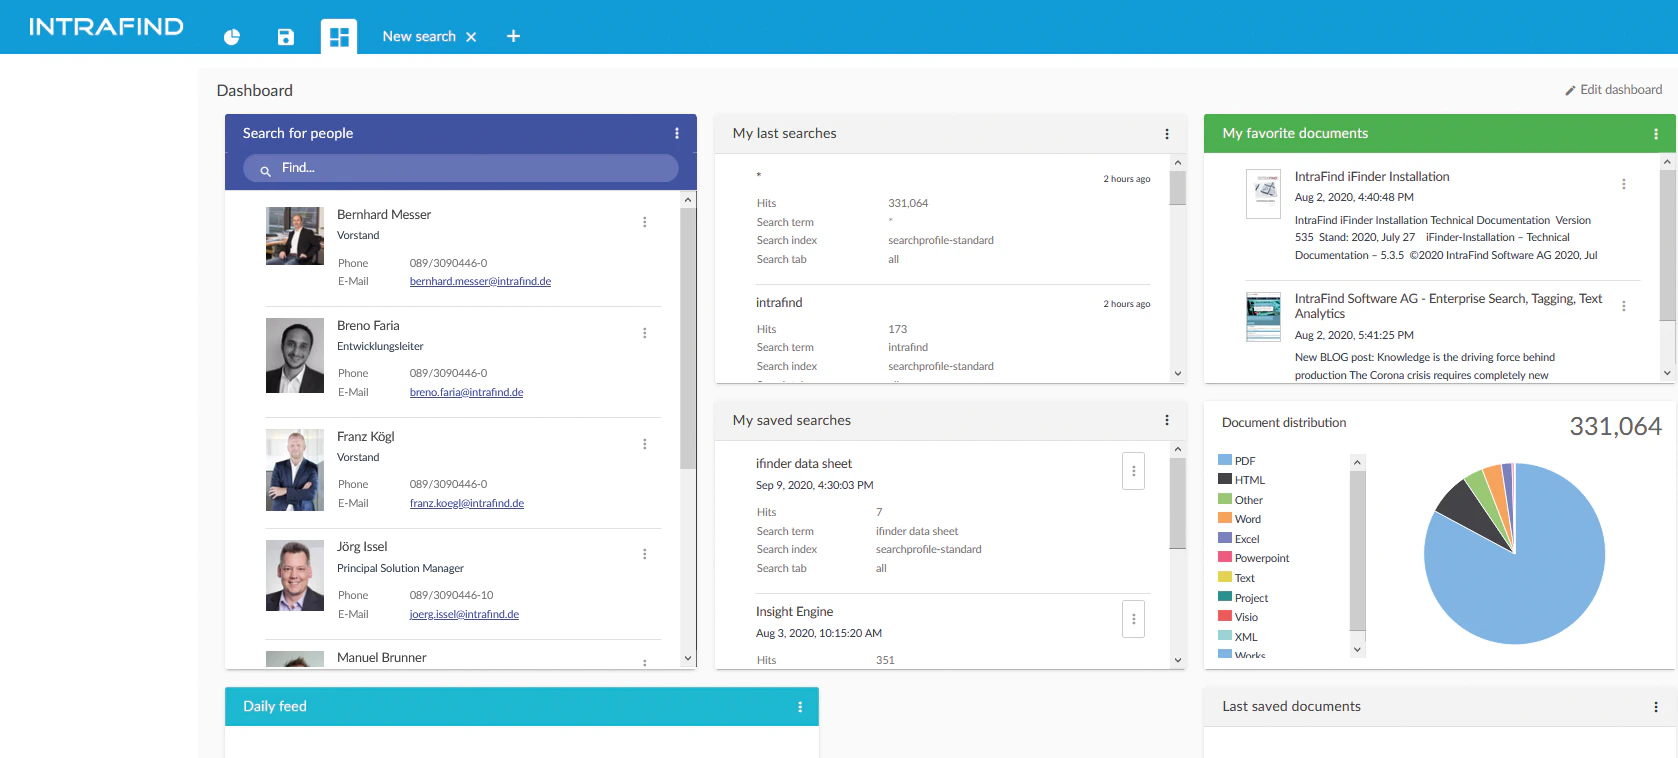Viewport: 1678px width, 758px height.
Task: Open the ifinder data sheet saved search
Action: tap(804, 464)
